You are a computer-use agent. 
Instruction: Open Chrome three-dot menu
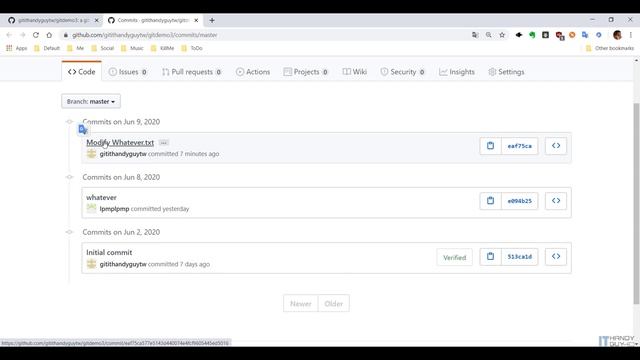(x=631, y=35)
